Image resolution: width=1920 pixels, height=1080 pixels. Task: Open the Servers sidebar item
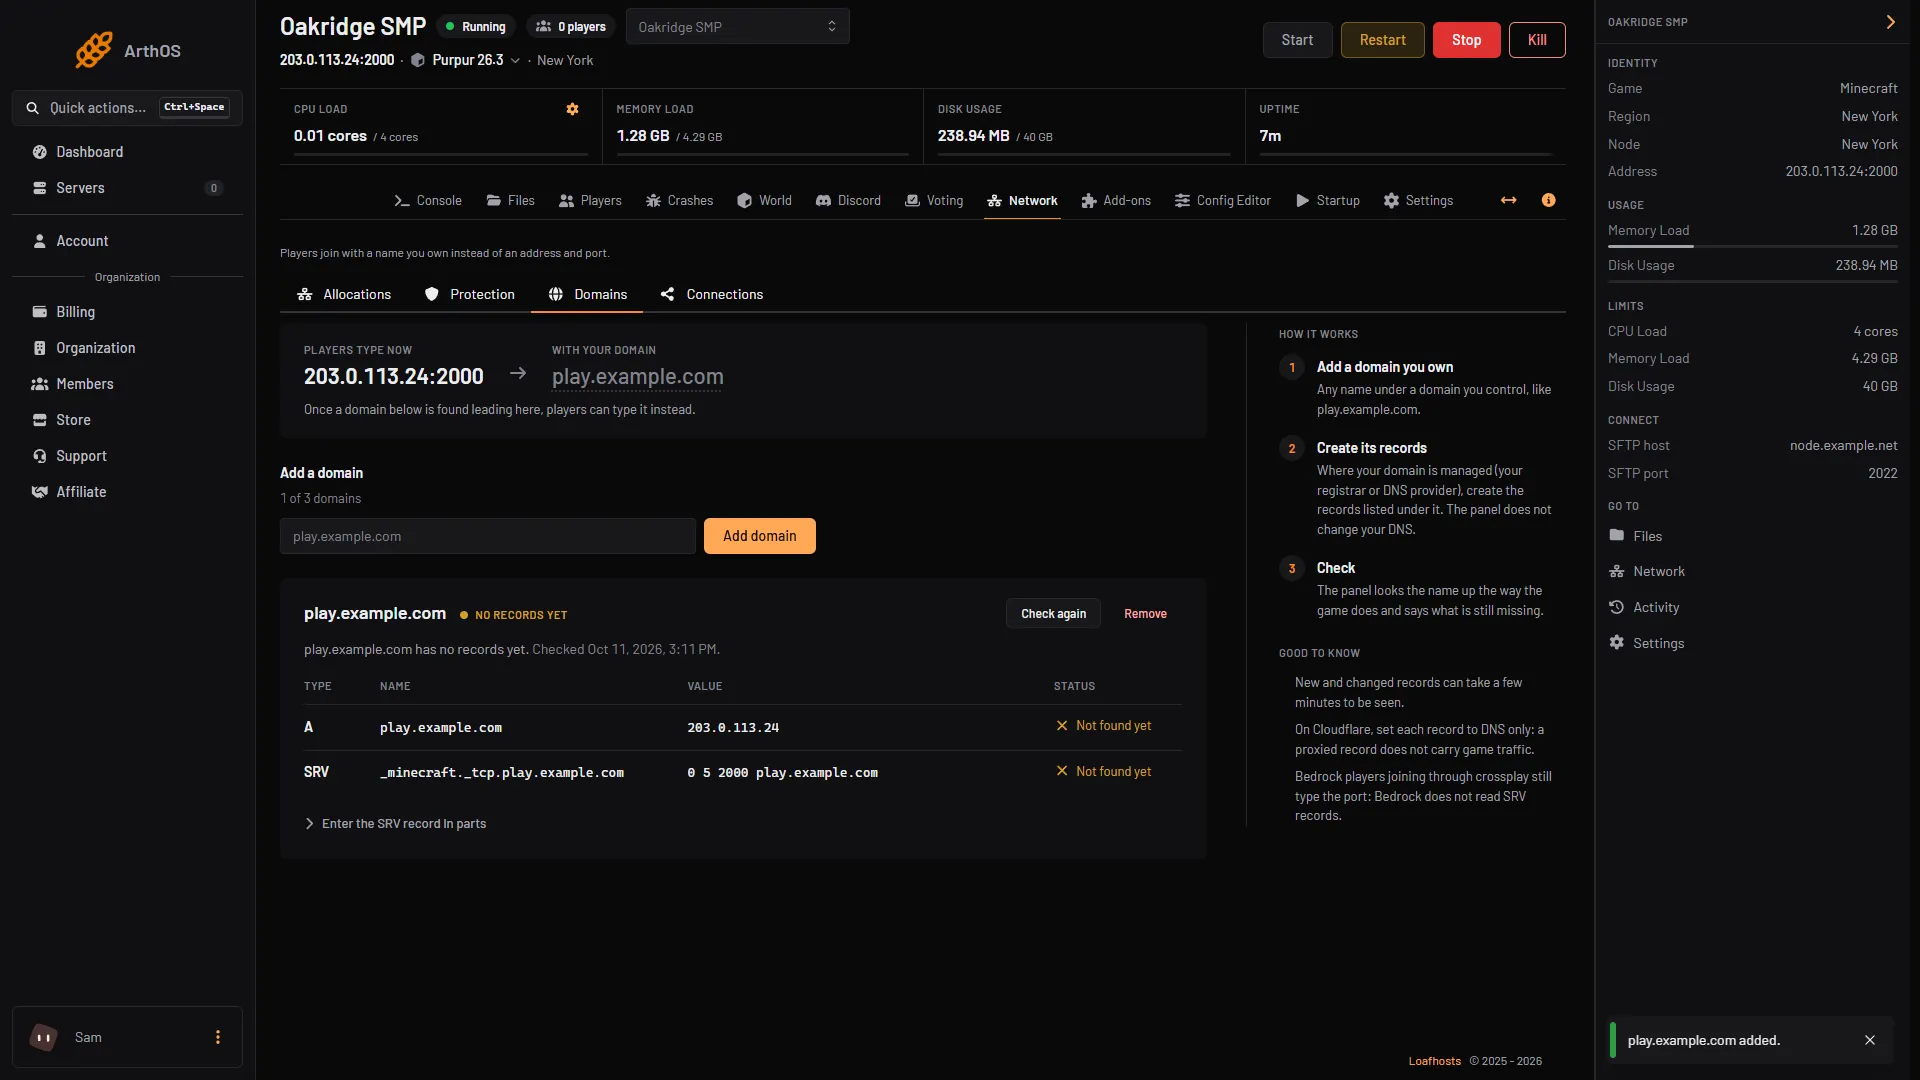tap(127, 188)
